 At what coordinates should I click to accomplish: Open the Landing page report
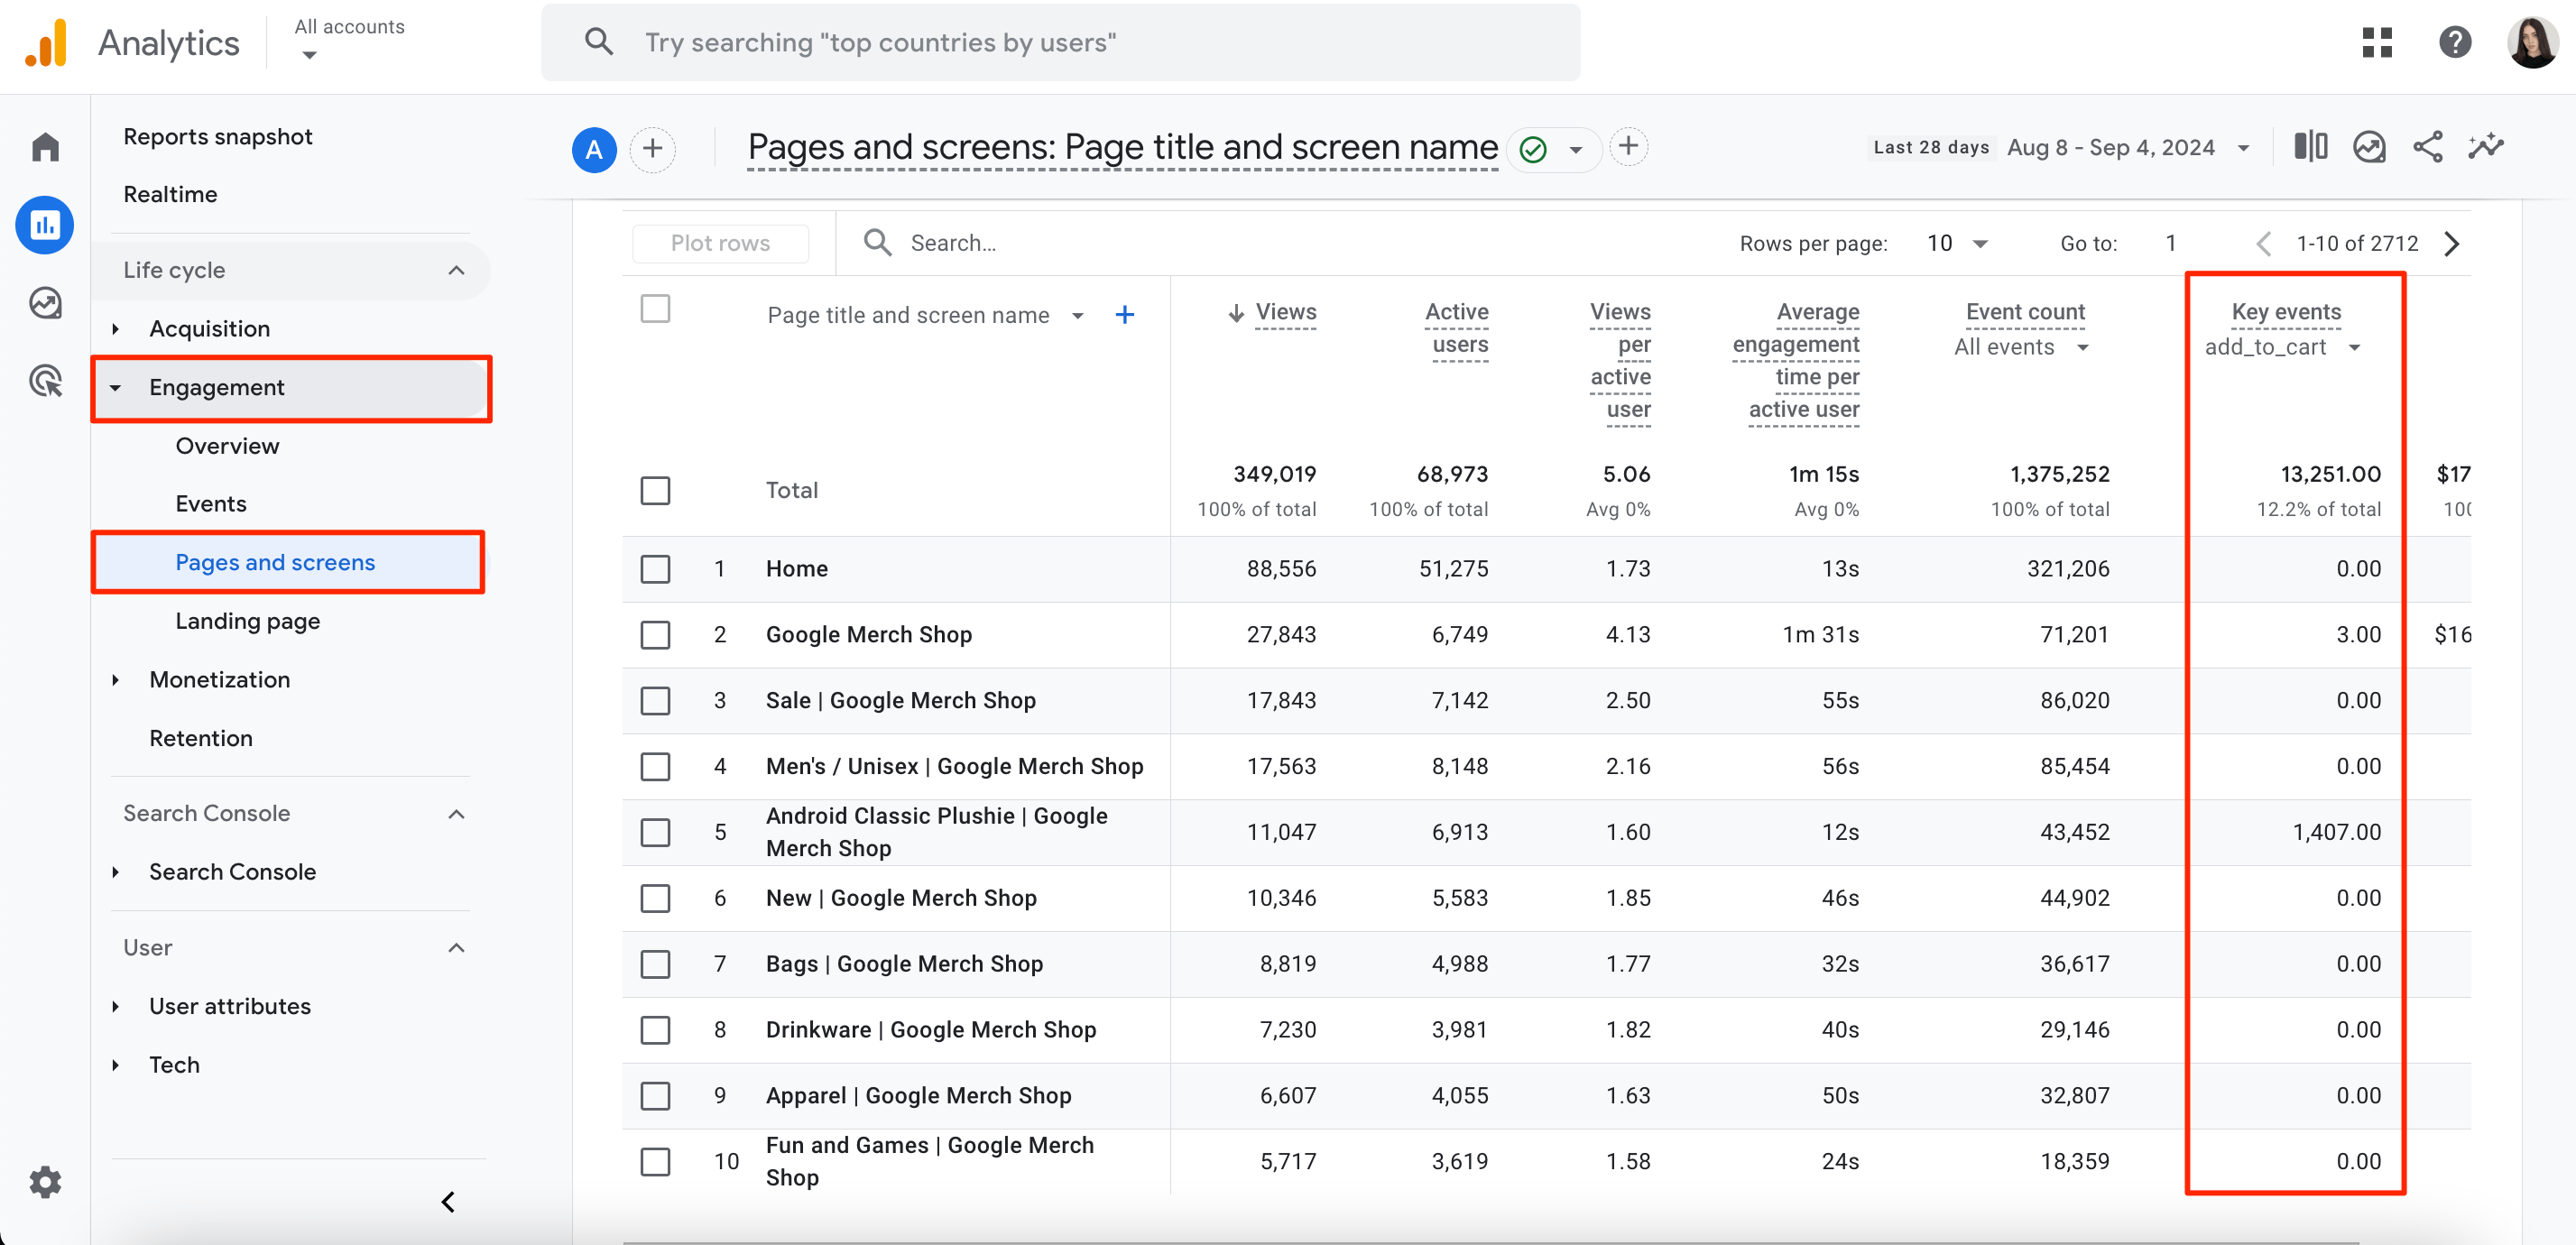(247, 621)
